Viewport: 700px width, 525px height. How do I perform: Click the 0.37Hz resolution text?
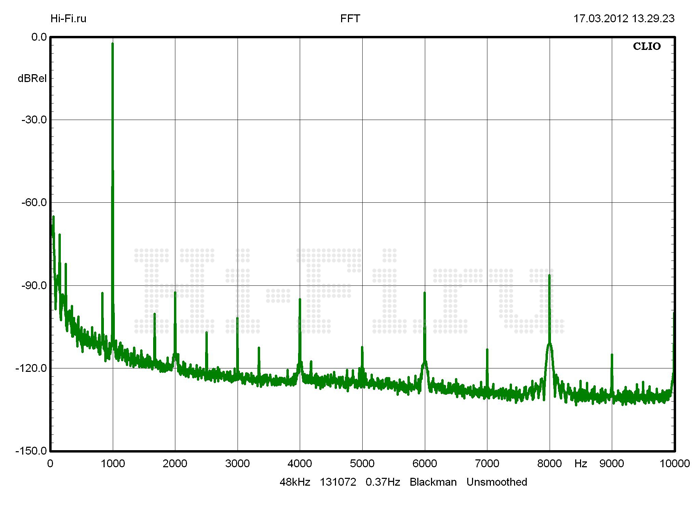(x=383, y=482)
